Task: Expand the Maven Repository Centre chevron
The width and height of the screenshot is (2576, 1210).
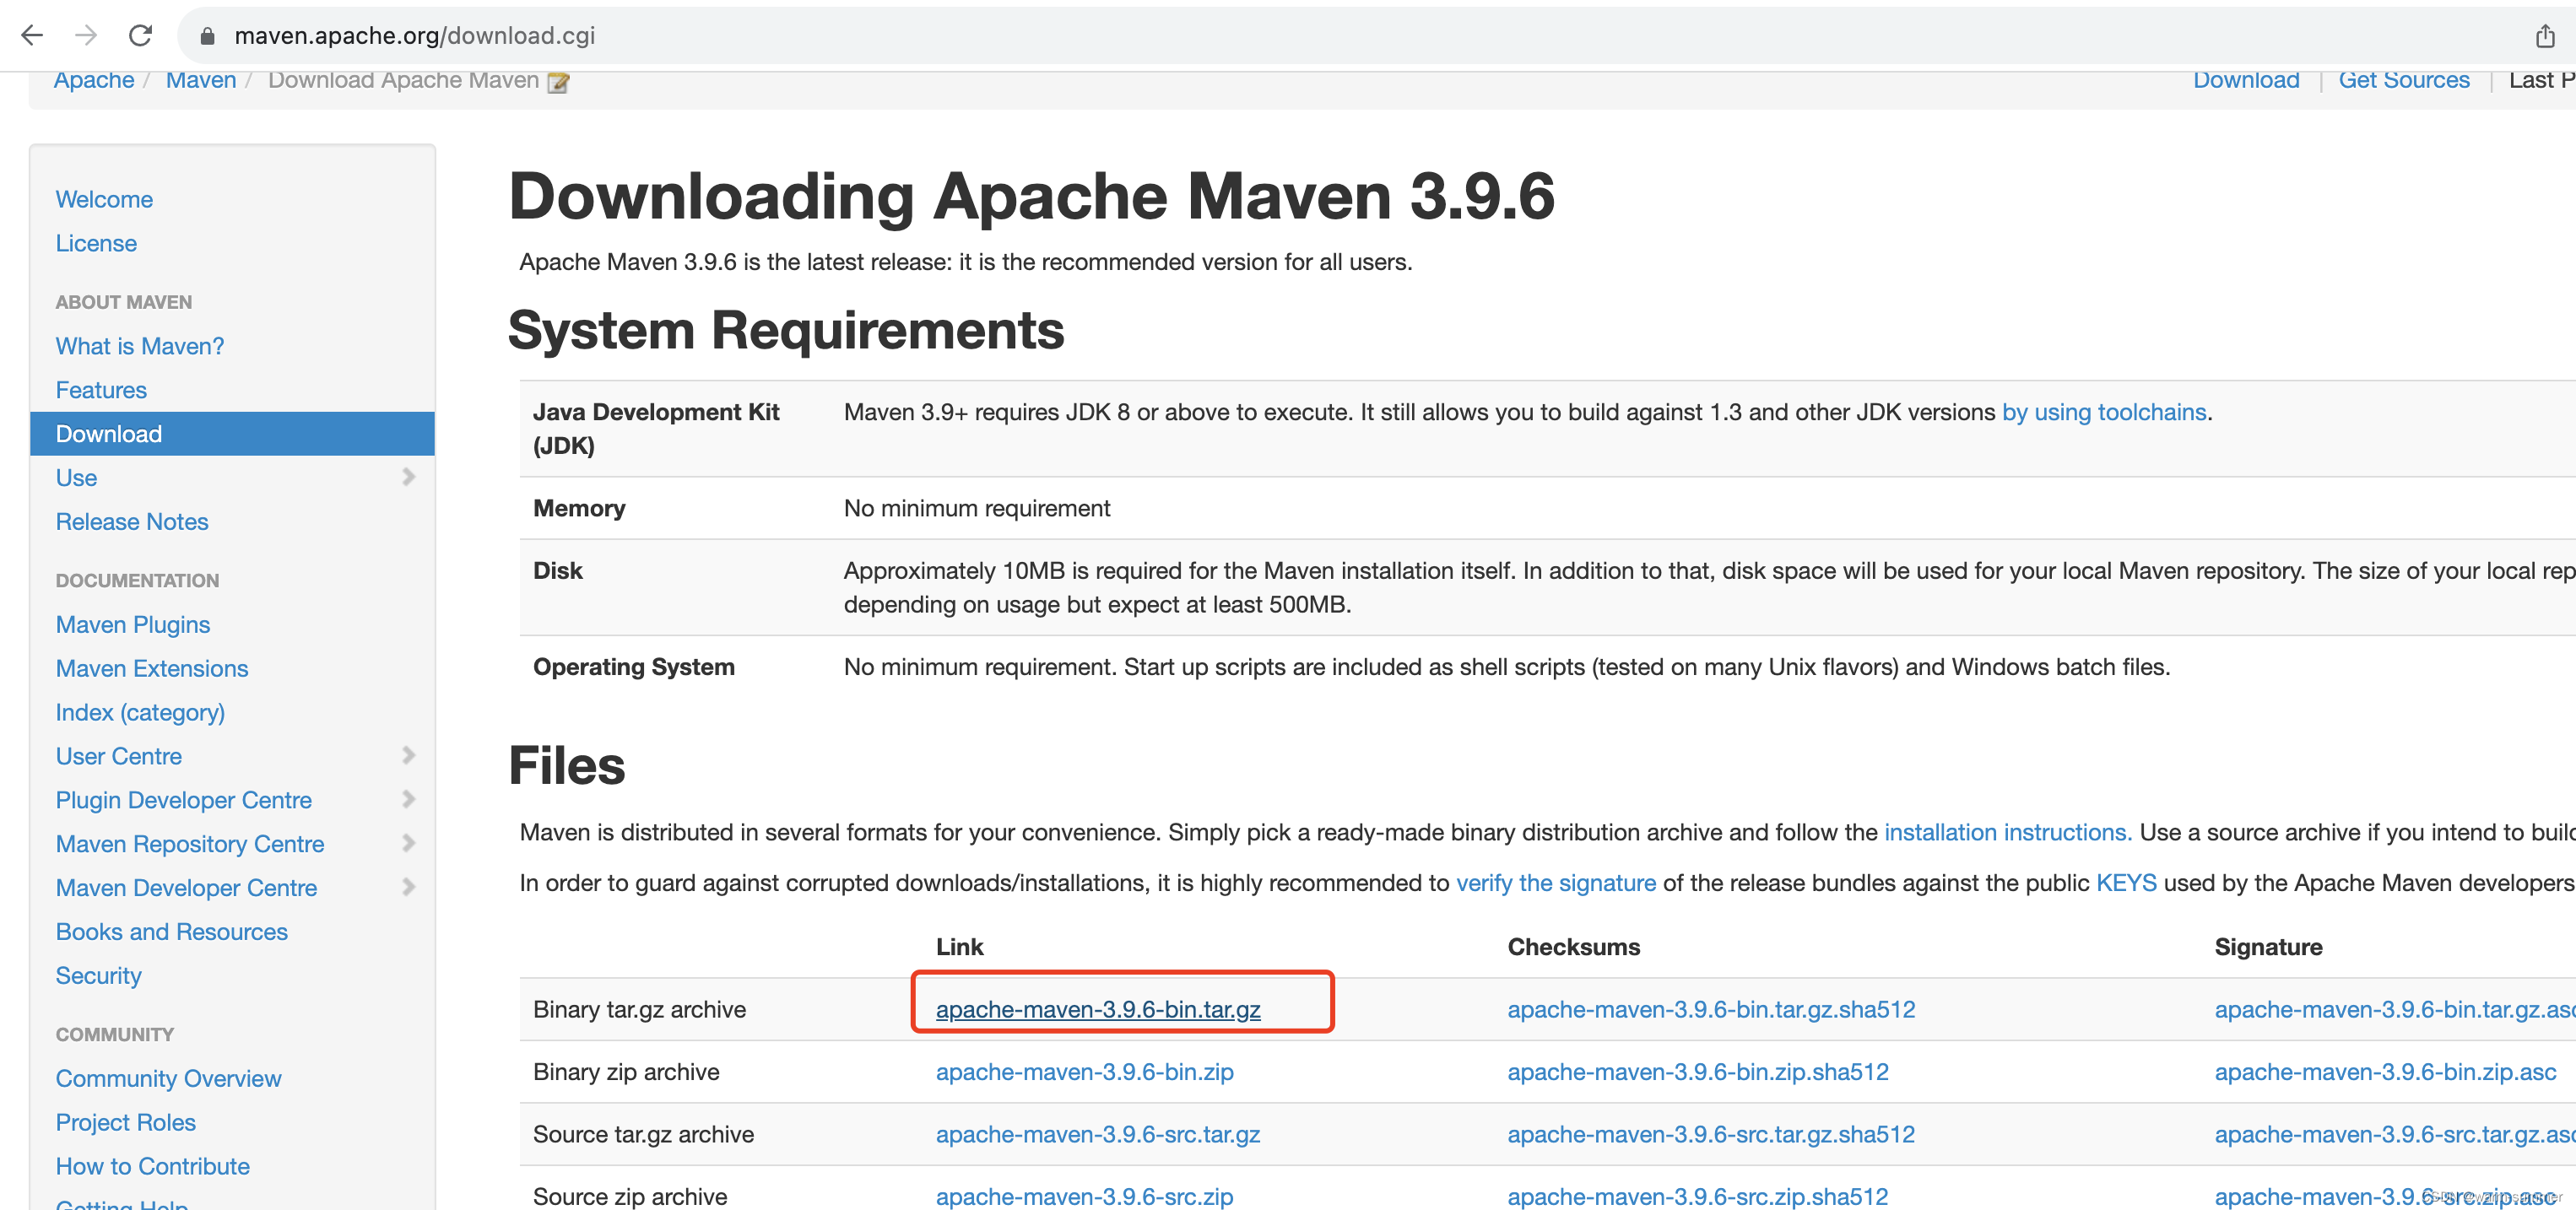Action: click(408, 843)
